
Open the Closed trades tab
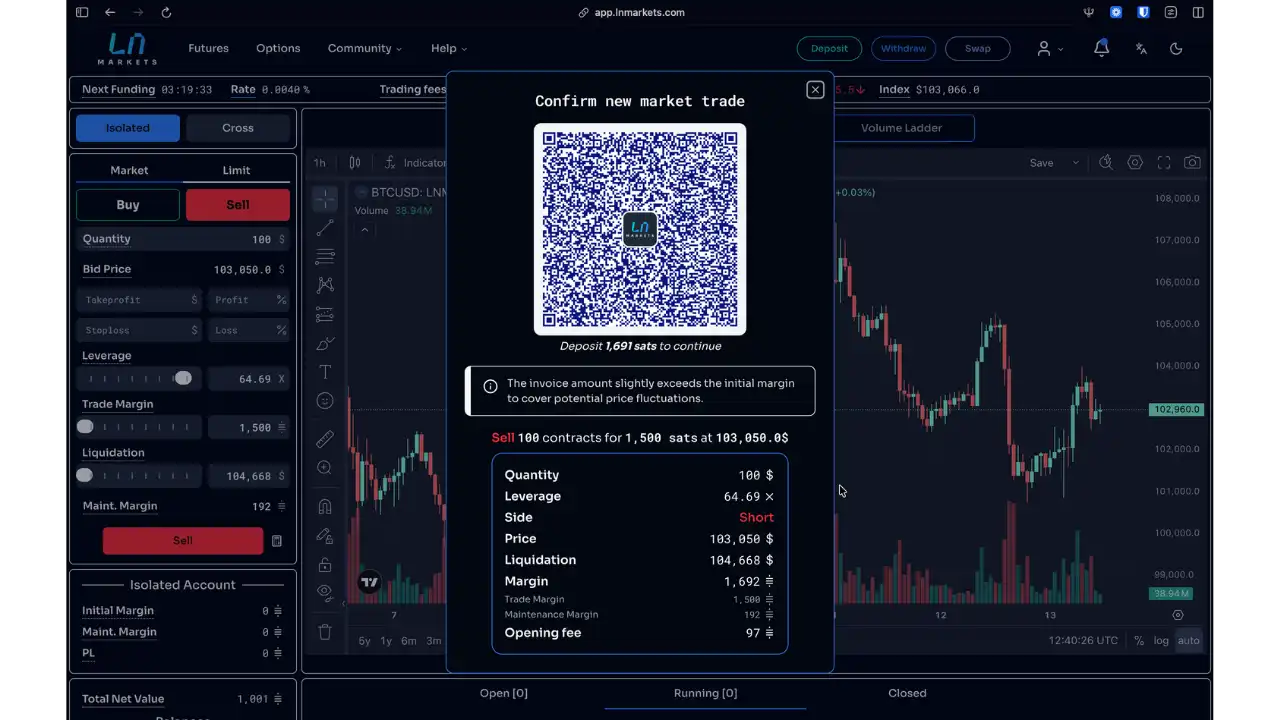click(907, 693)
